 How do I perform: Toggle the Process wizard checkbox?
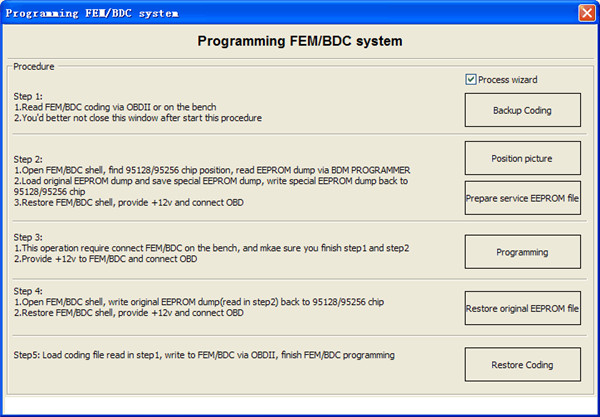[x=472, y=80]
